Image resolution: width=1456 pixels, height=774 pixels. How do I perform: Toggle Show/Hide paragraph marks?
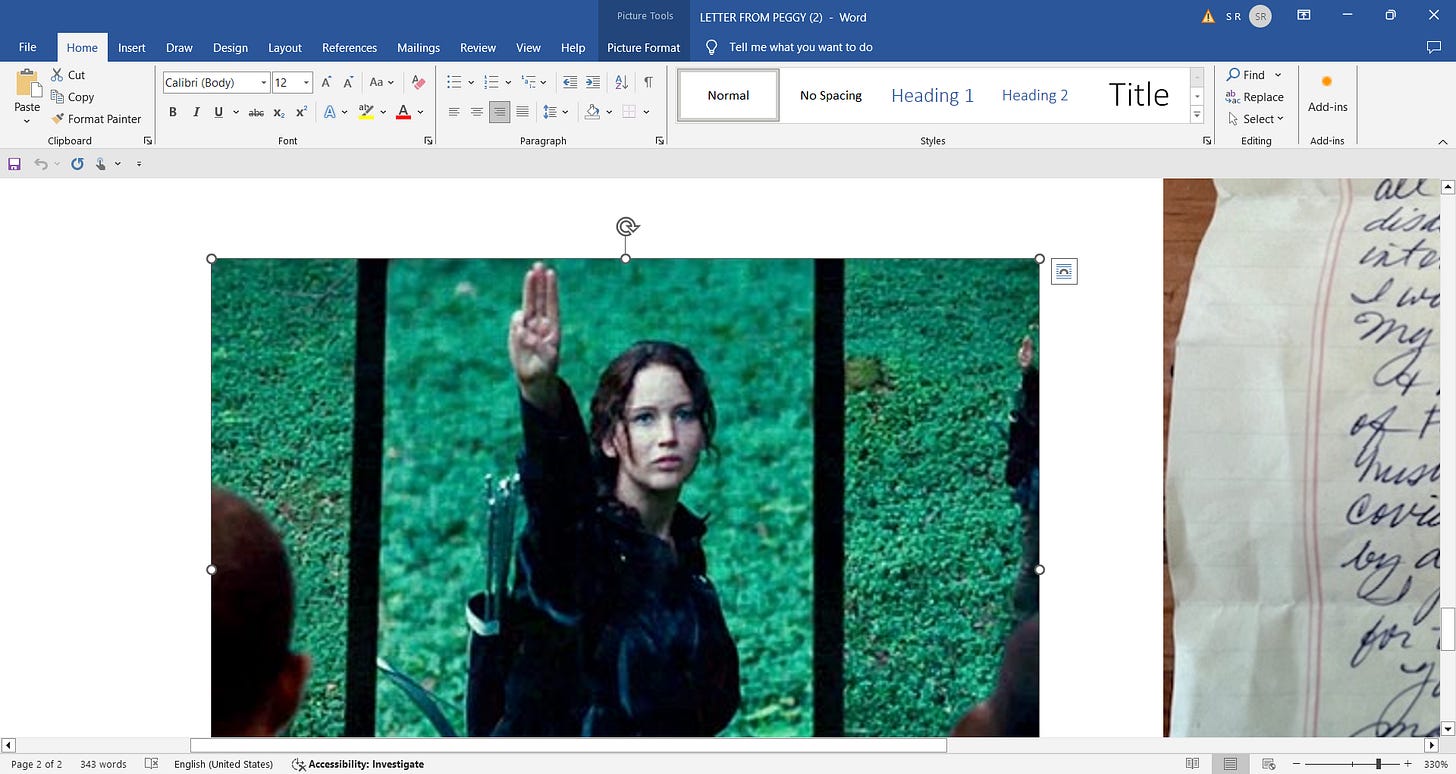pos(648,83)
